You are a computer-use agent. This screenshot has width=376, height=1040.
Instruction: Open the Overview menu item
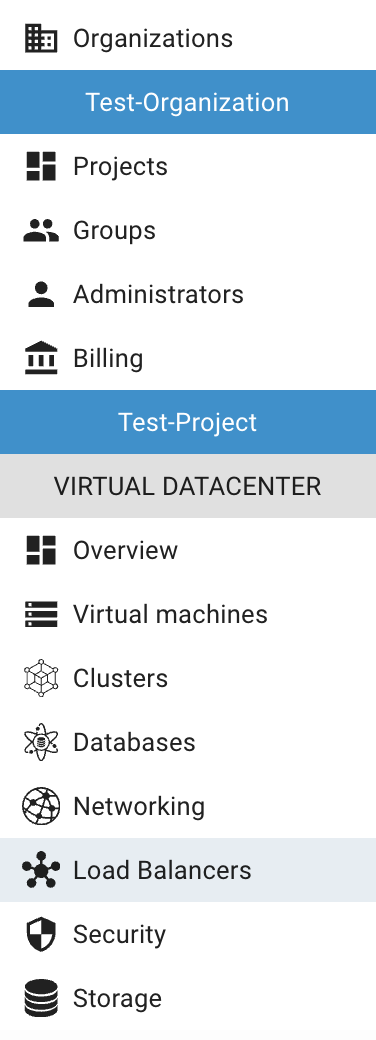pos(188,550)
